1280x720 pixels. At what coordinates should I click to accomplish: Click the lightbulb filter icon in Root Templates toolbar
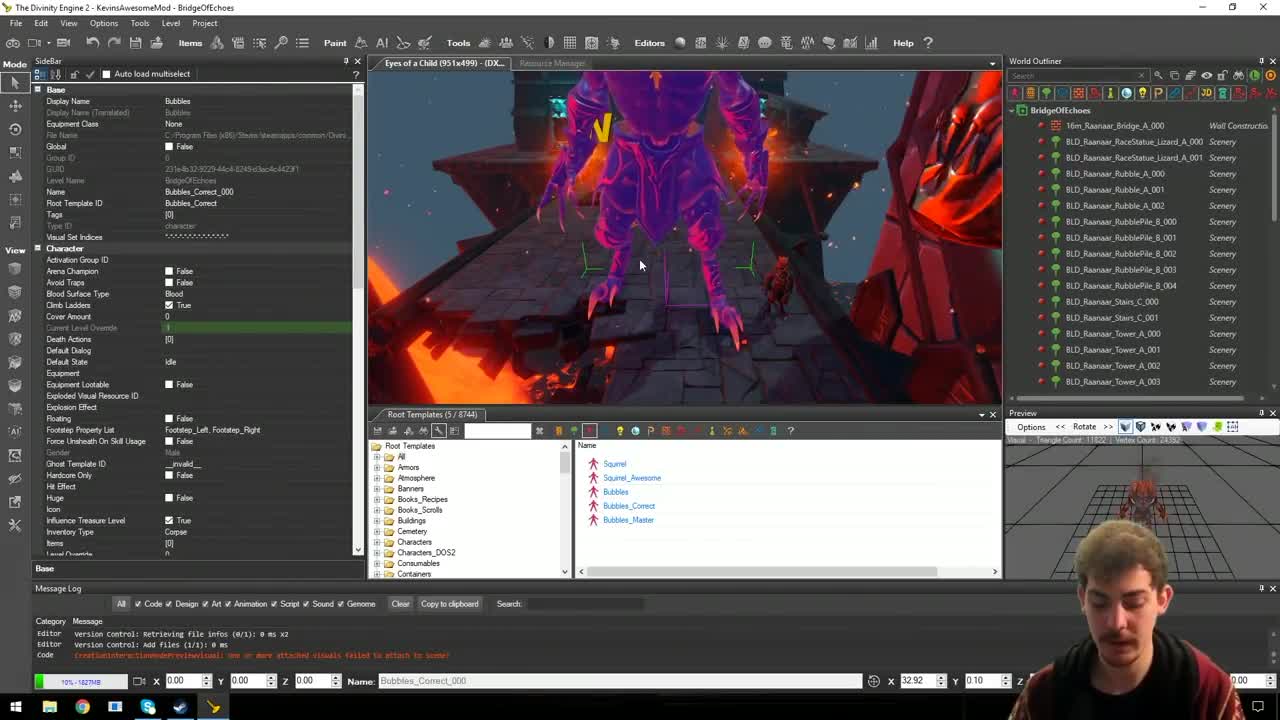[x=620, y=431]
